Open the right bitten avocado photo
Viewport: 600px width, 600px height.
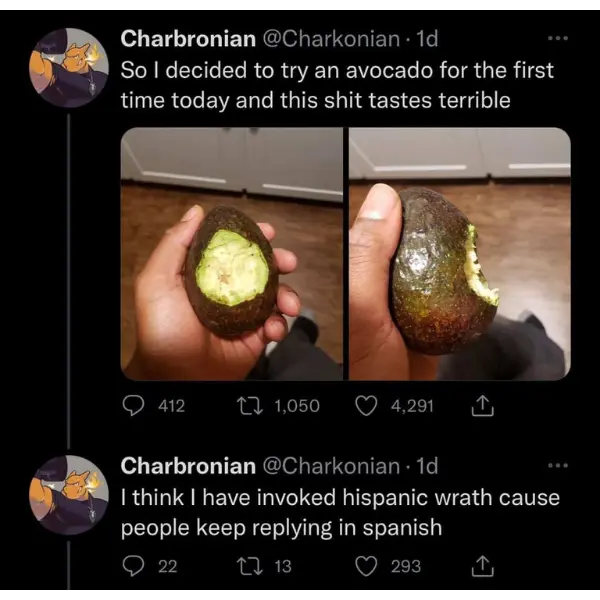460,254
